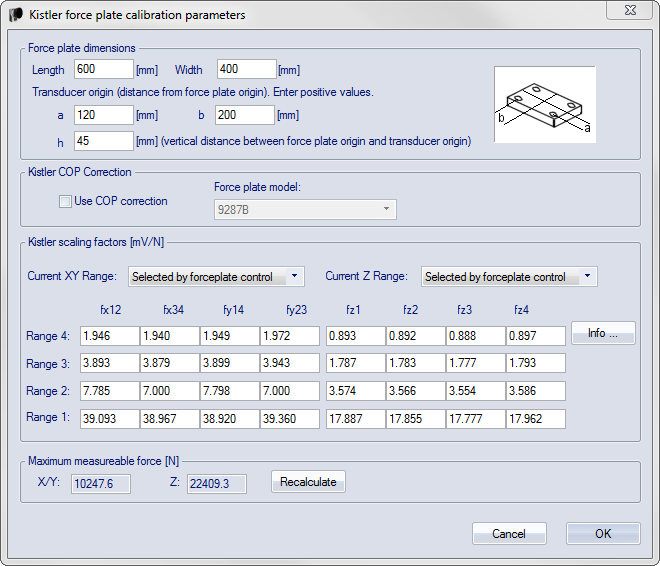Click Range 3 fx12 value 3.893
The image size is (660, 566).
point(110,363)
